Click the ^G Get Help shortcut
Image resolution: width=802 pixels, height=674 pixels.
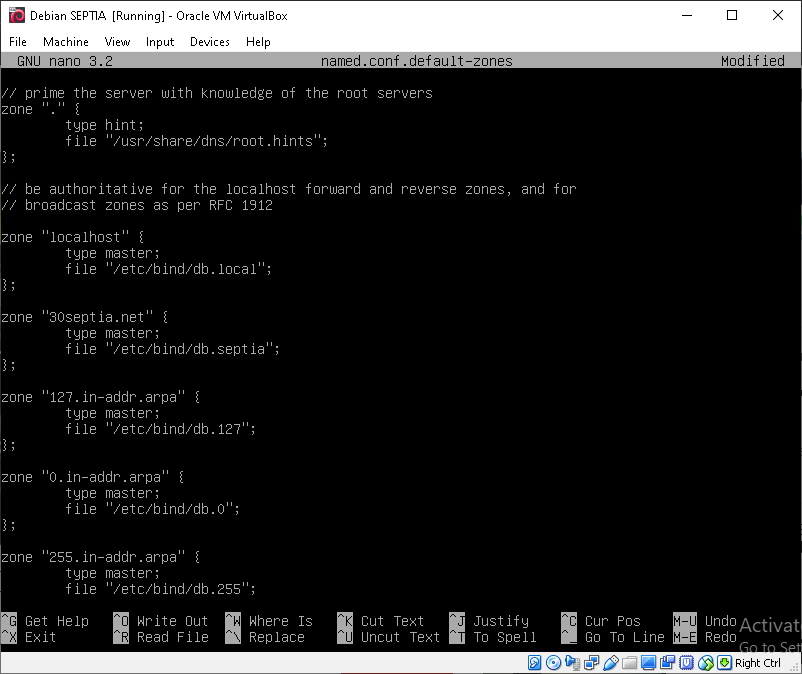coord(45,621)
